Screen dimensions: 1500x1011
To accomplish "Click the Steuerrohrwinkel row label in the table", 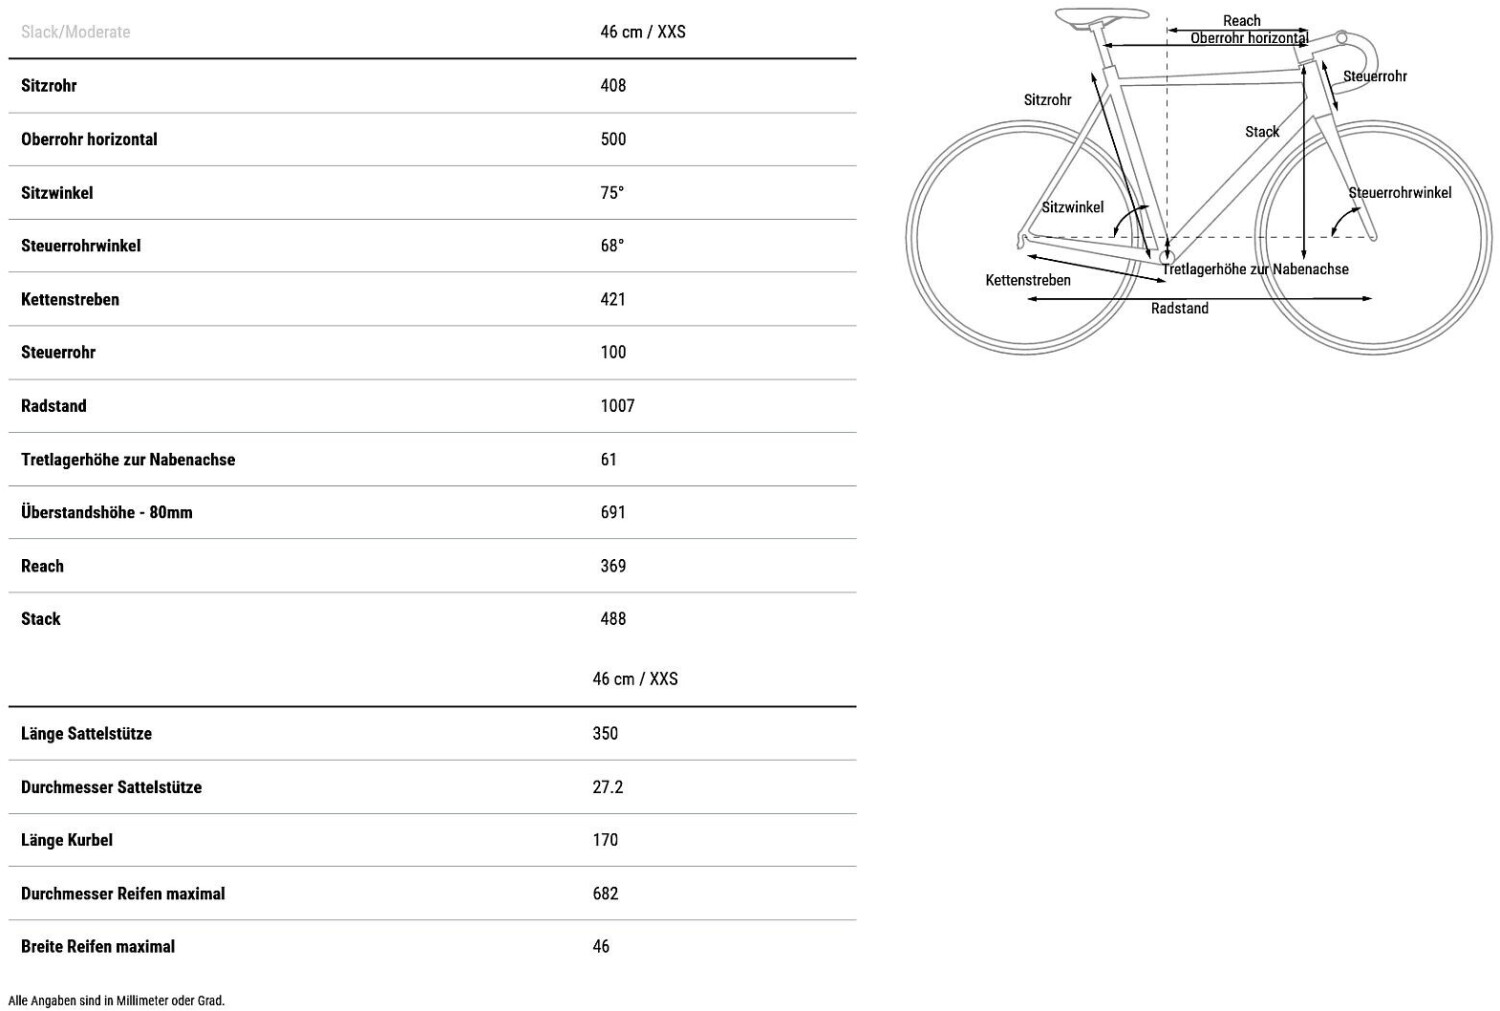I will tap(81, 246).
